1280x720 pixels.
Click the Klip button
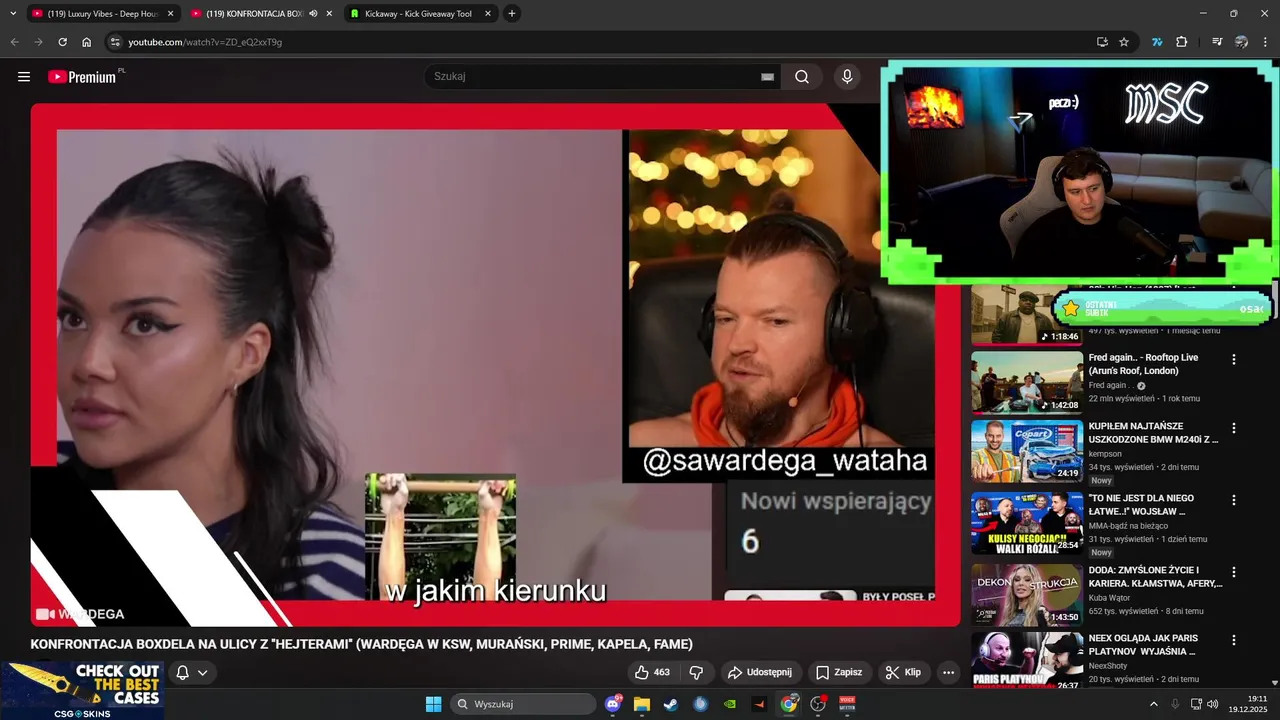pos(903,672)
